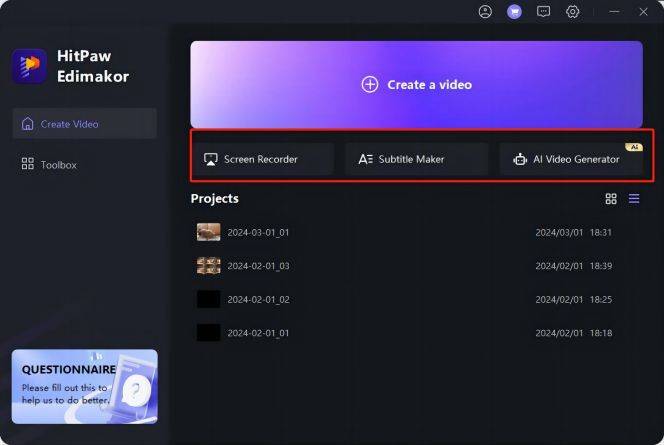Open project named 2024-02-01_01
The image size is (664, 445).
[258, 333]
